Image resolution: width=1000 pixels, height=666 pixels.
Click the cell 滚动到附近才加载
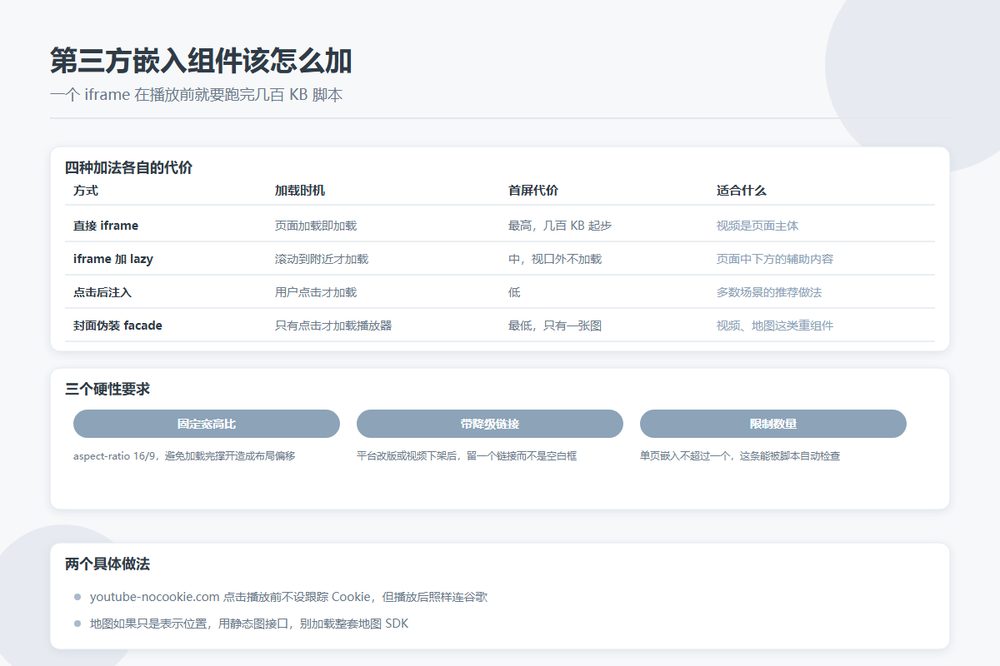coord(321,259)
